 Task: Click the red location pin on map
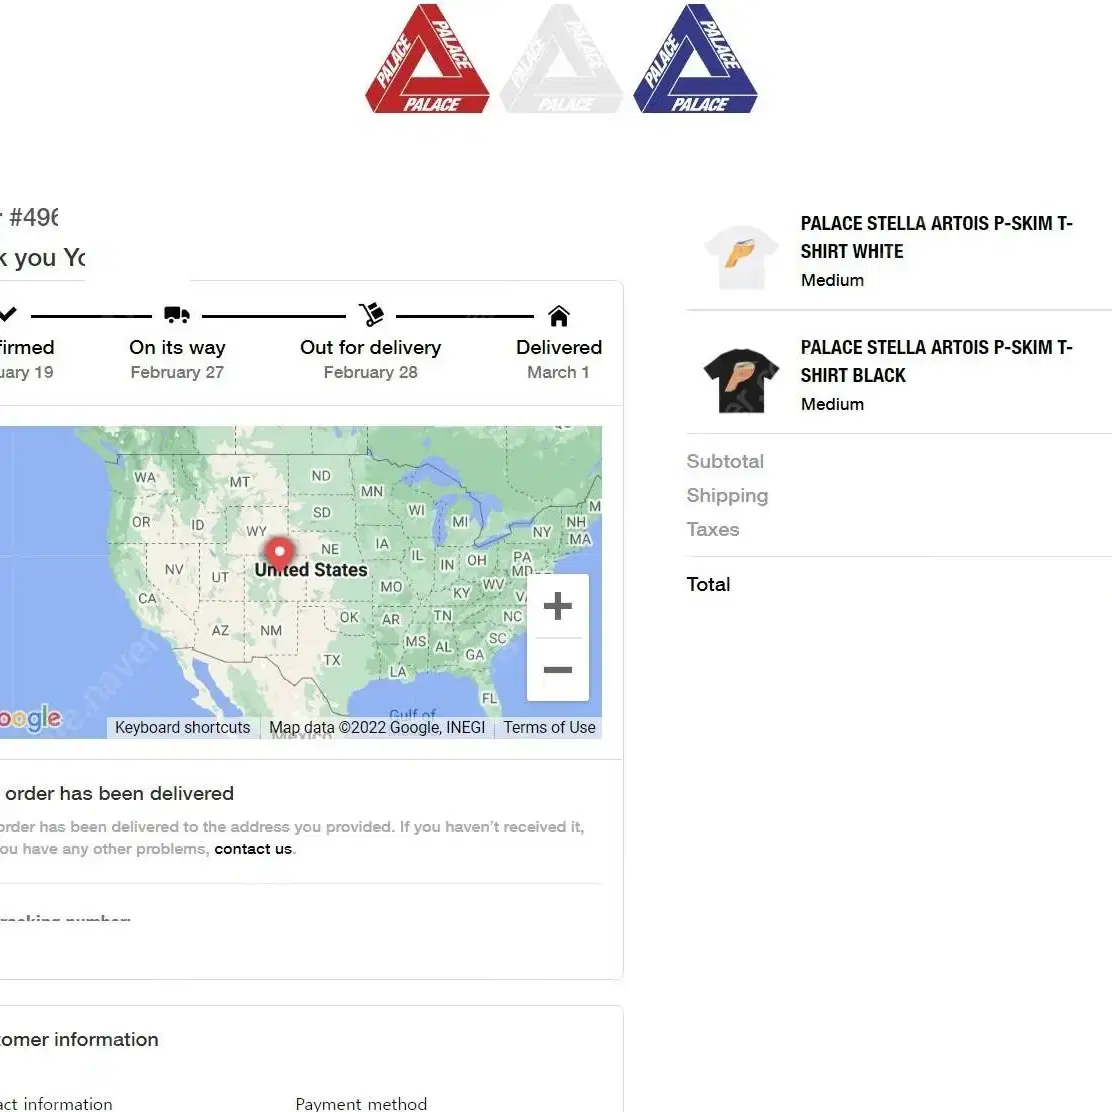pyautogui.click(x=279, y=557)
